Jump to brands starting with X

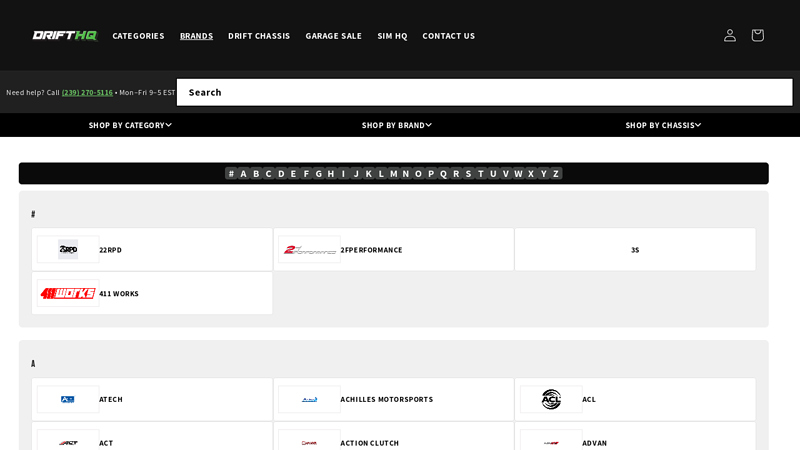pyautogui.click(x=531, y=173)
